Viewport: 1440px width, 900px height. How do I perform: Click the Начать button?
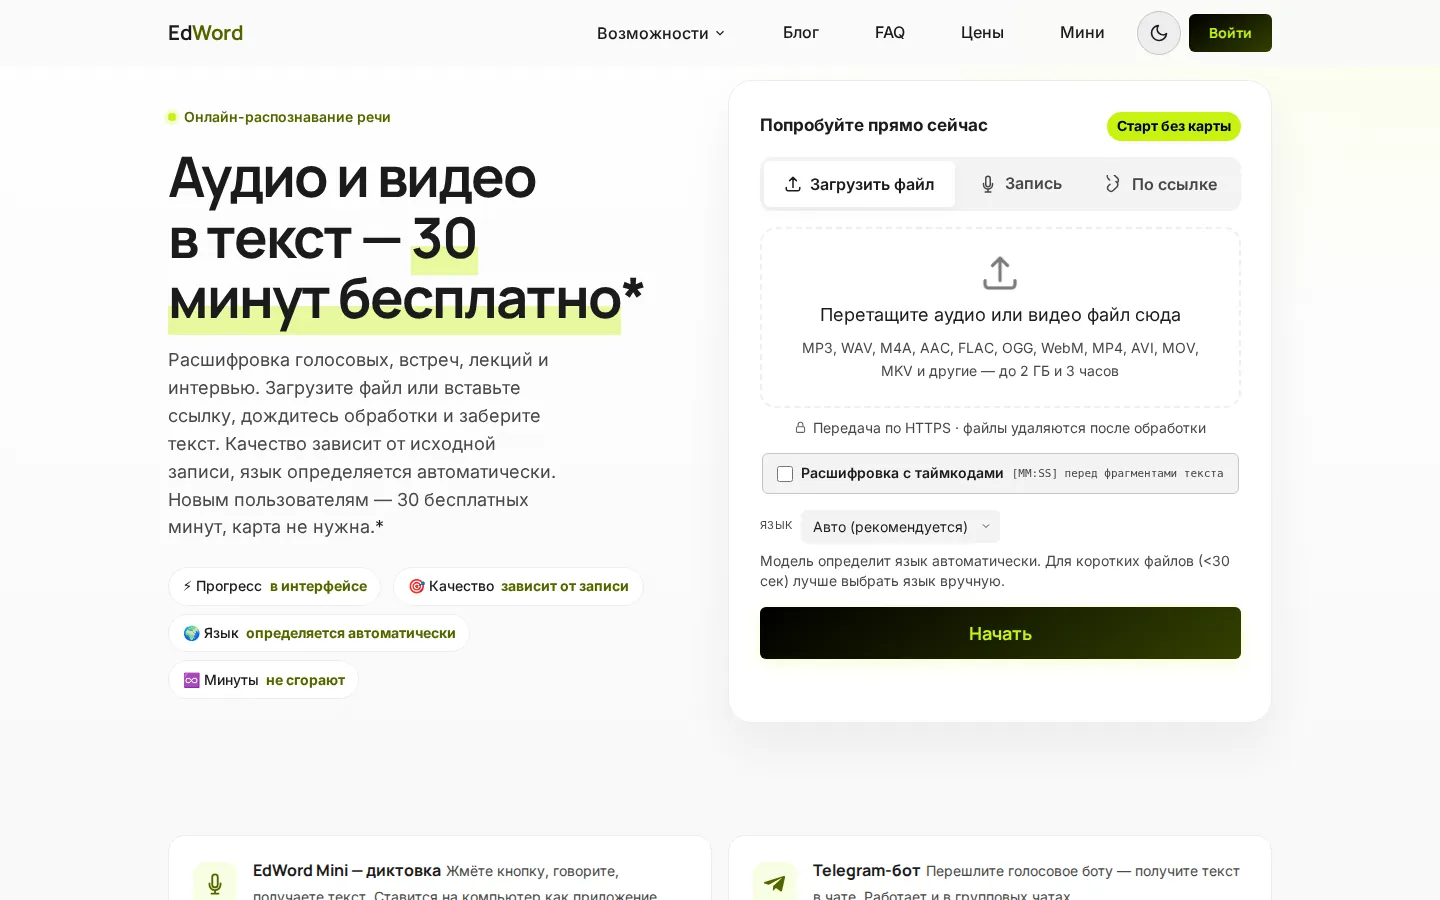click(x=1000, y=633)
